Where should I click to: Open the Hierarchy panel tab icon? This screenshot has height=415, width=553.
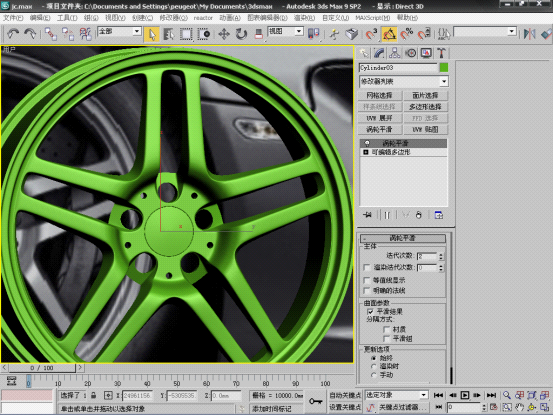point(395,53)
